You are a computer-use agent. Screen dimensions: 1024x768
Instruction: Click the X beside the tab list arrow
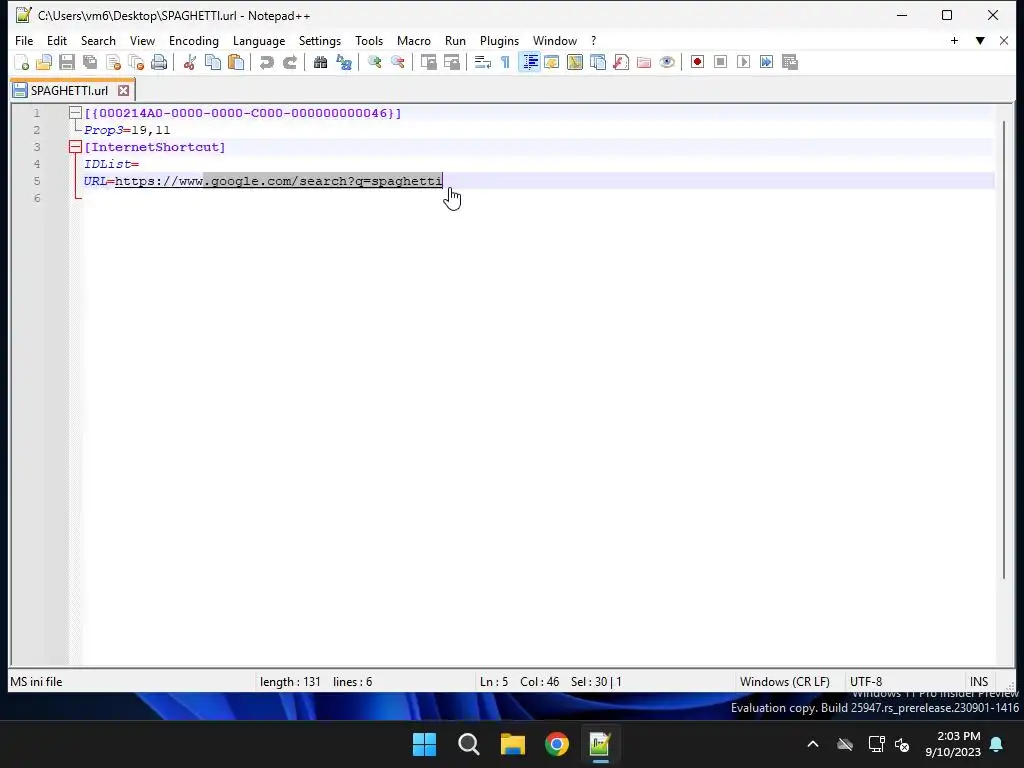1004,40
